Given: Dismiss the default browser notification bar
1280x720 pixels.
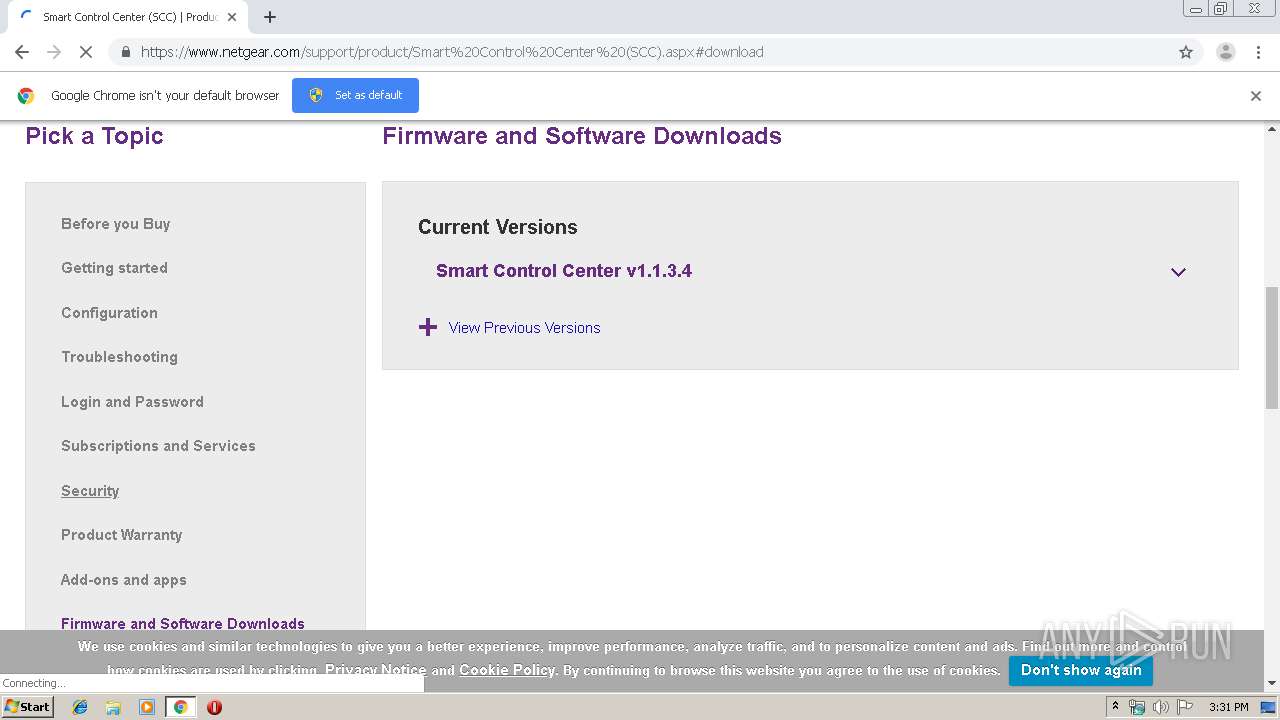Looking at the screenshot, I should (x=1256, y=96).
